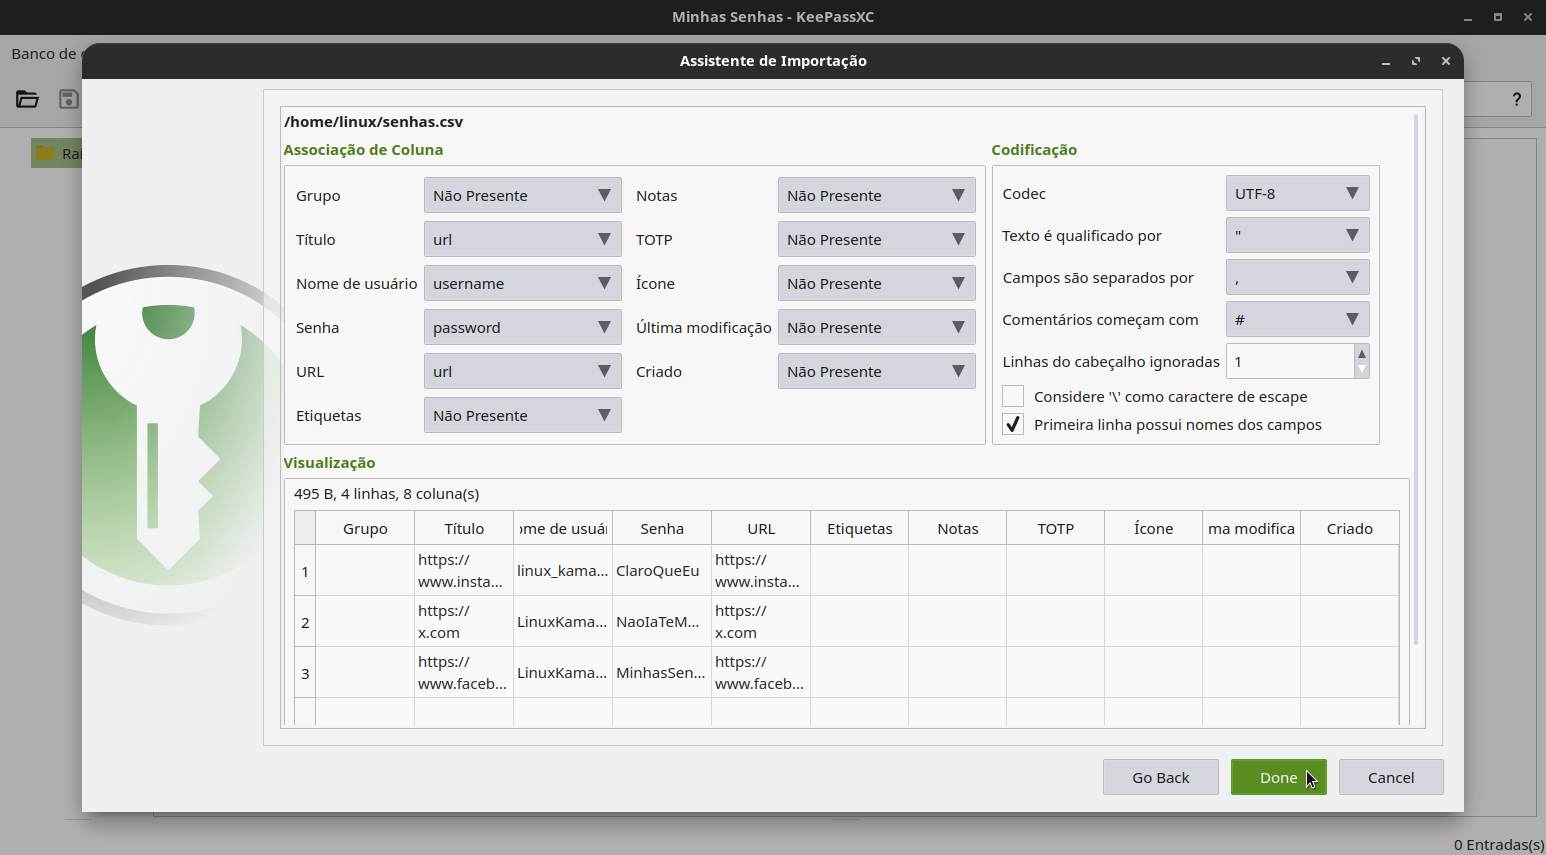The height and width of the screenshot is (855, 1546).
Task: Click the URL preview column header
Action: click(x=761, y=528)
